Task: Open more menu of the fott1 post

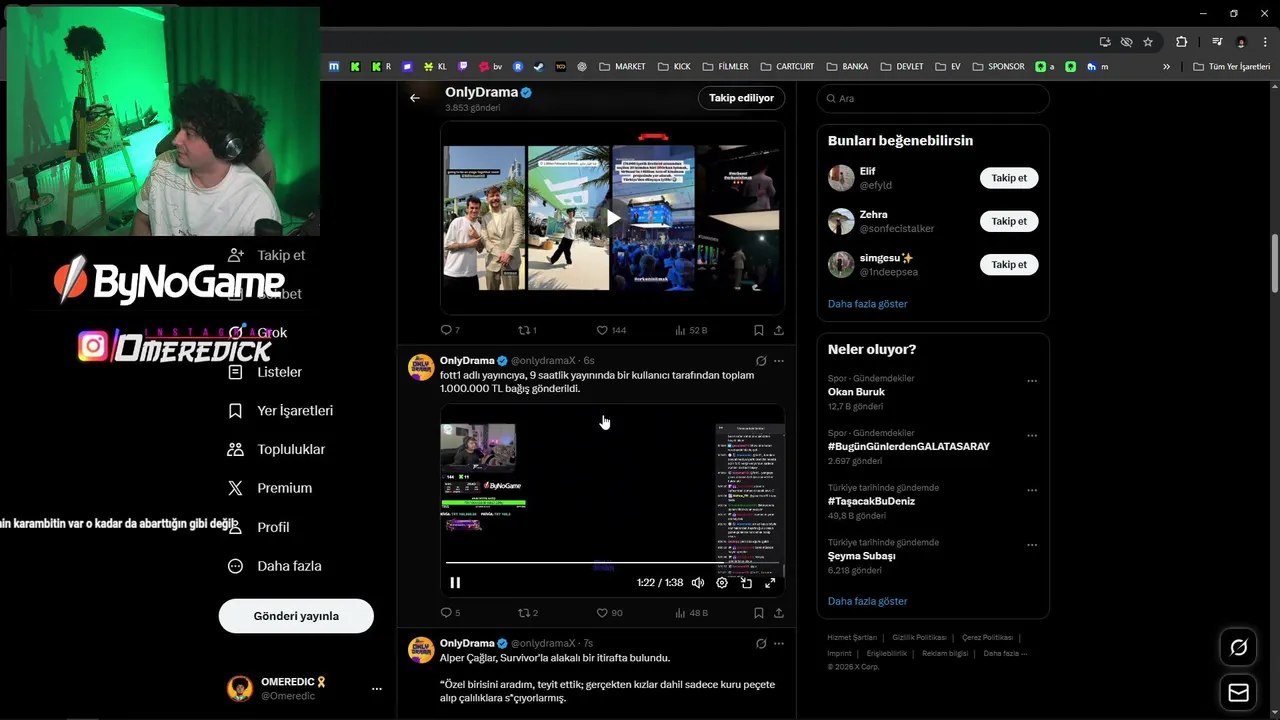Action: [779, 361]
